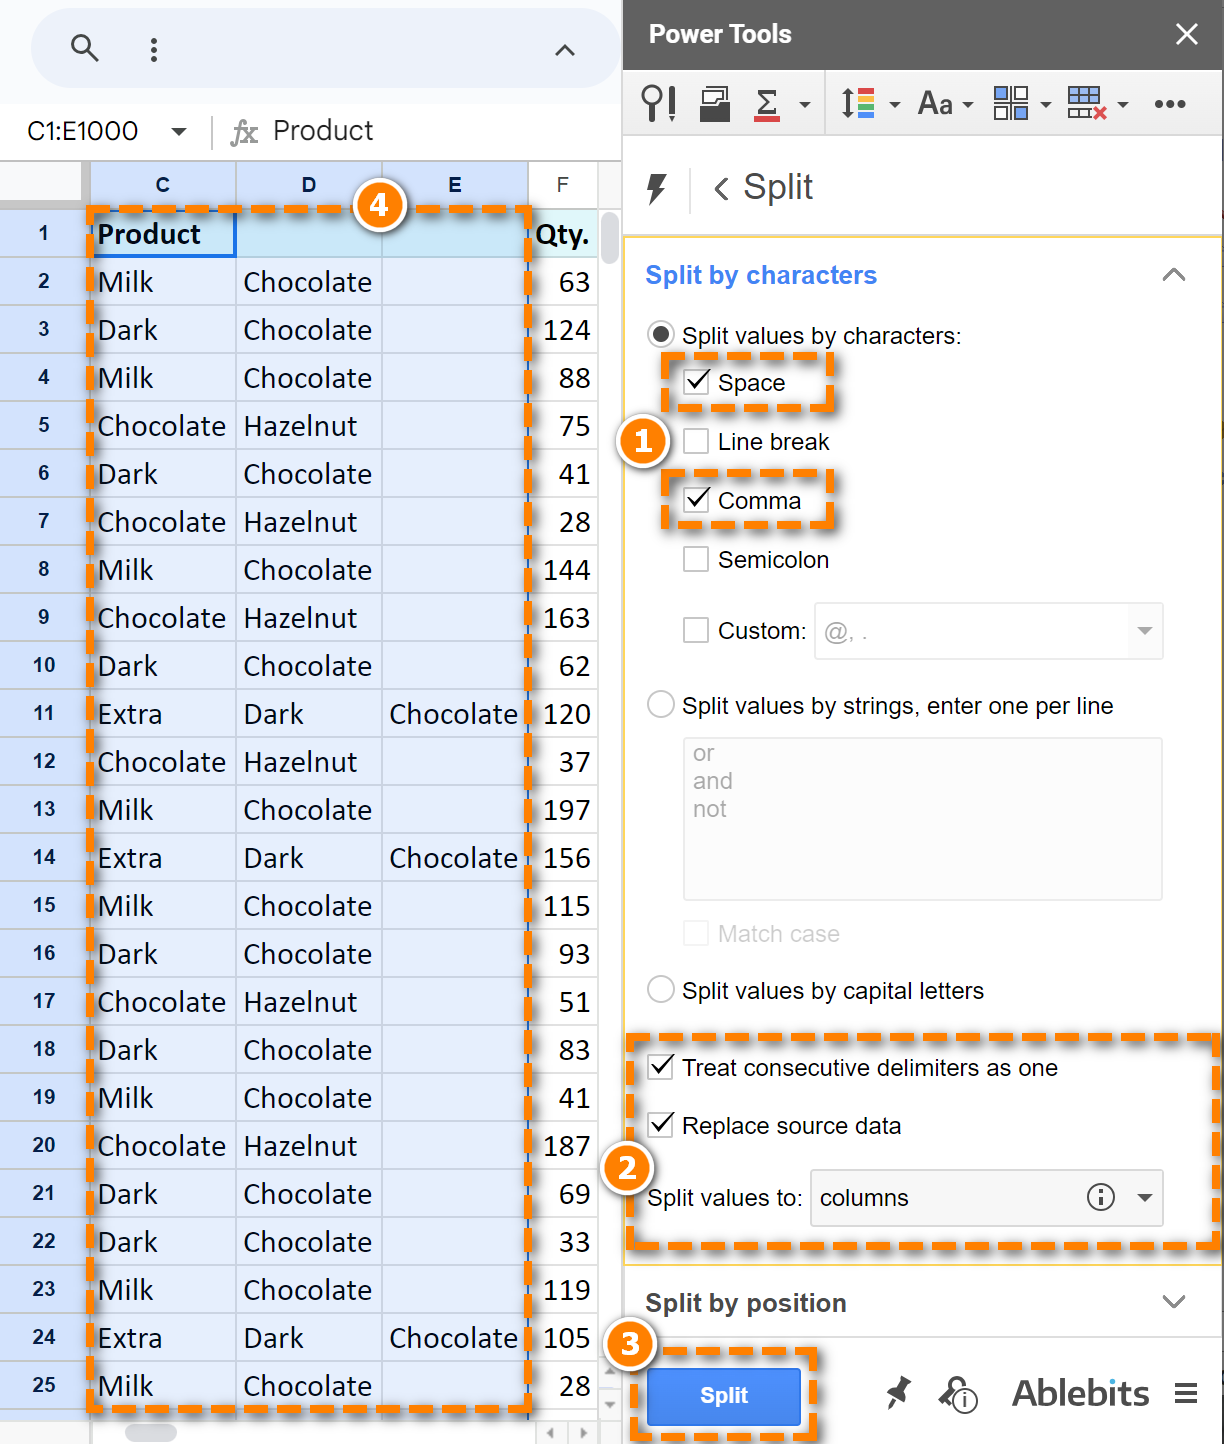Open the name box dropdown arrow
This screenshot has width=1224, height=1444.
[x=179, y=131]
